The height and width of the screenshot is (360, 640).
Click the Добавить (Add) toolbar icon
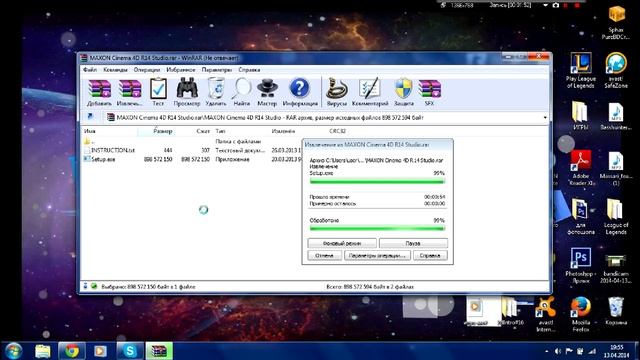pos(100,93)
